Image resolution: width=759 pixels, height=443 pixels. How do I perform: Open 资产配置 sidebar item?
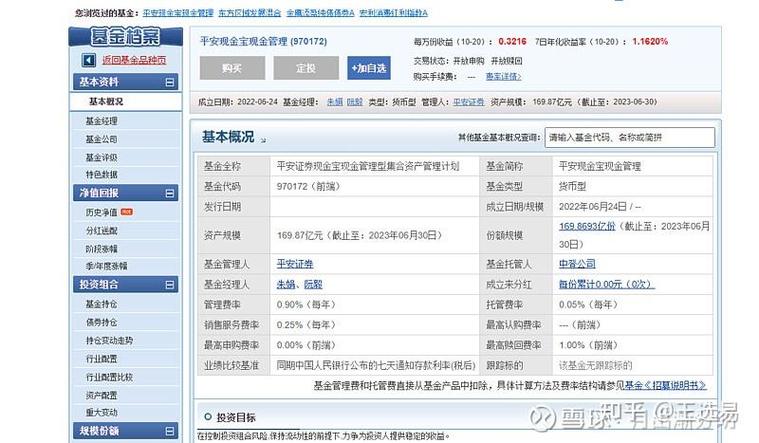[102, 395]
